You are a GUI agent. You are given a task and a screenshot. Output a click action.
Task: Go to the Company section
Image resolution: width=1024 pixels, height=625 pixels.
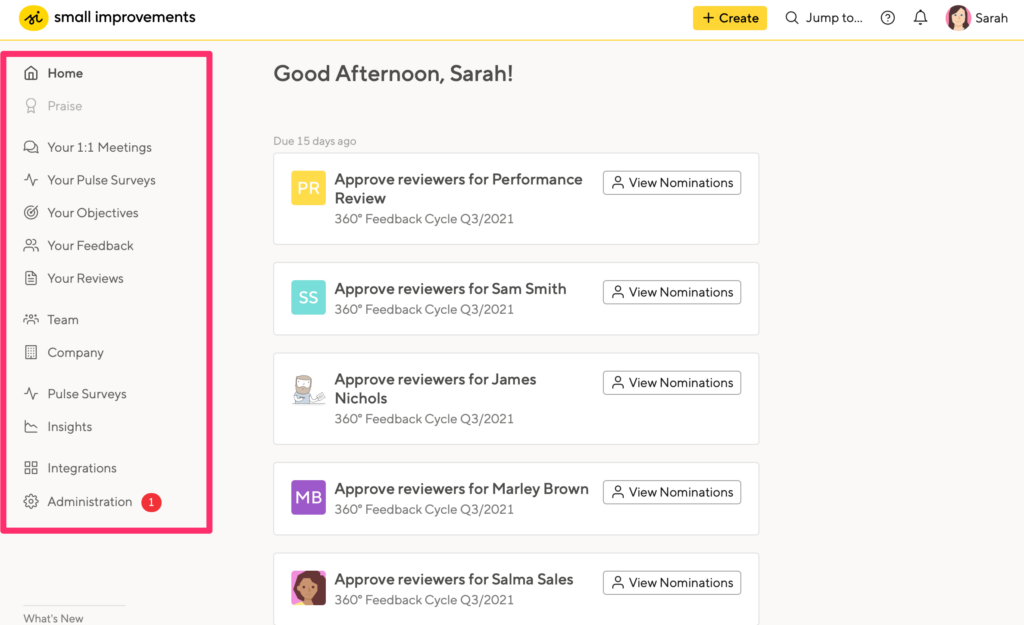pos(75,353)
